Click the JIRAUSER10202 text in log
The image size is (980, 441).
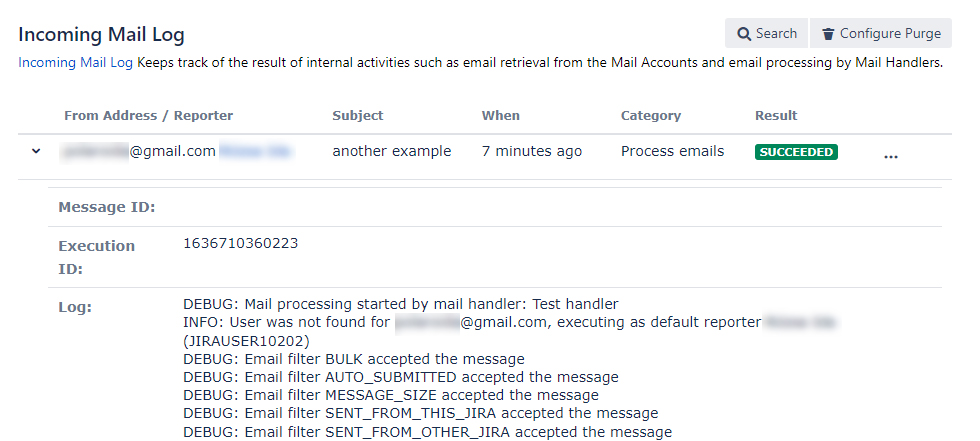[246, 341]
